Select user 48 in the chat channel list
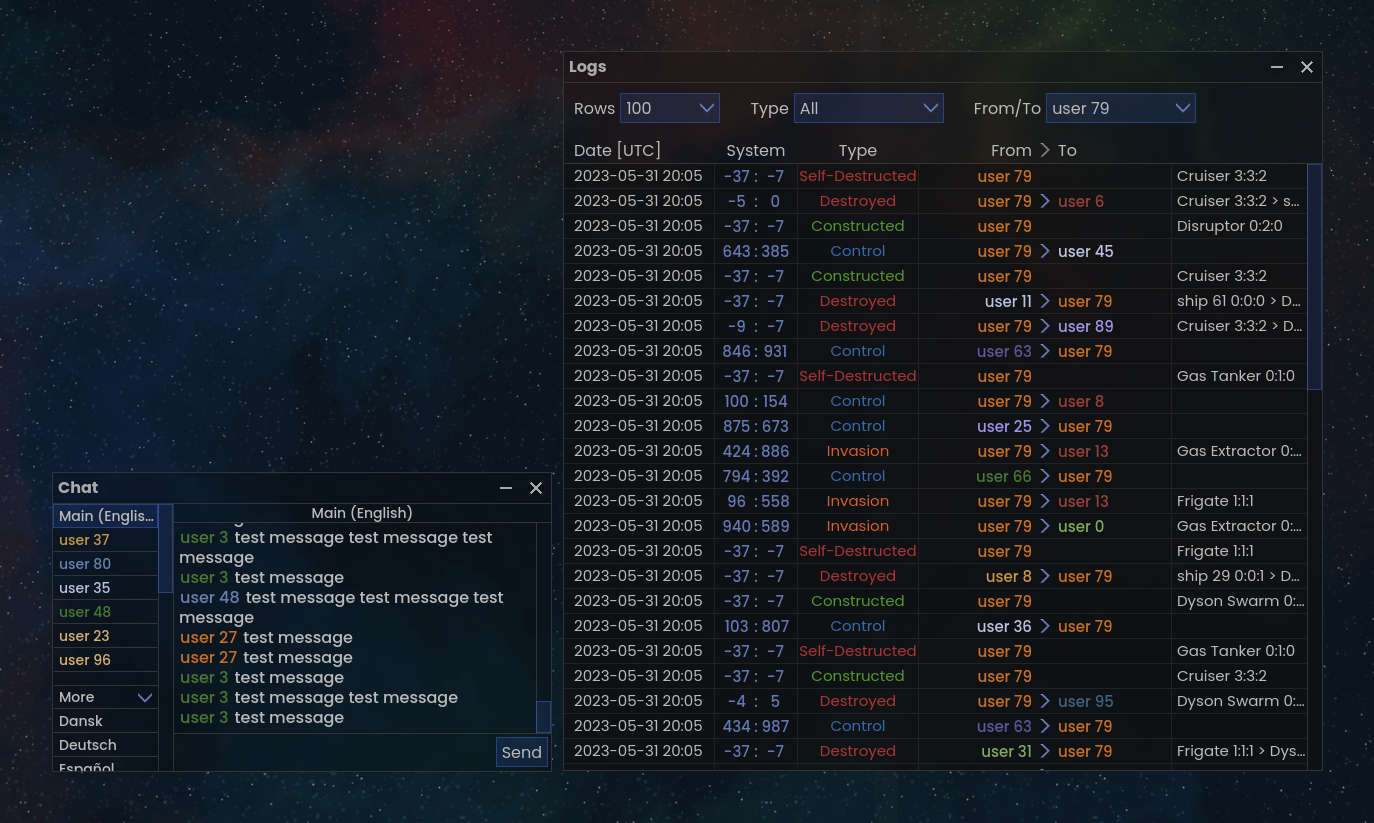Image resolution: width=1374 pixels, height=823 pixels. pyautogui.click(x=106, y=612)
